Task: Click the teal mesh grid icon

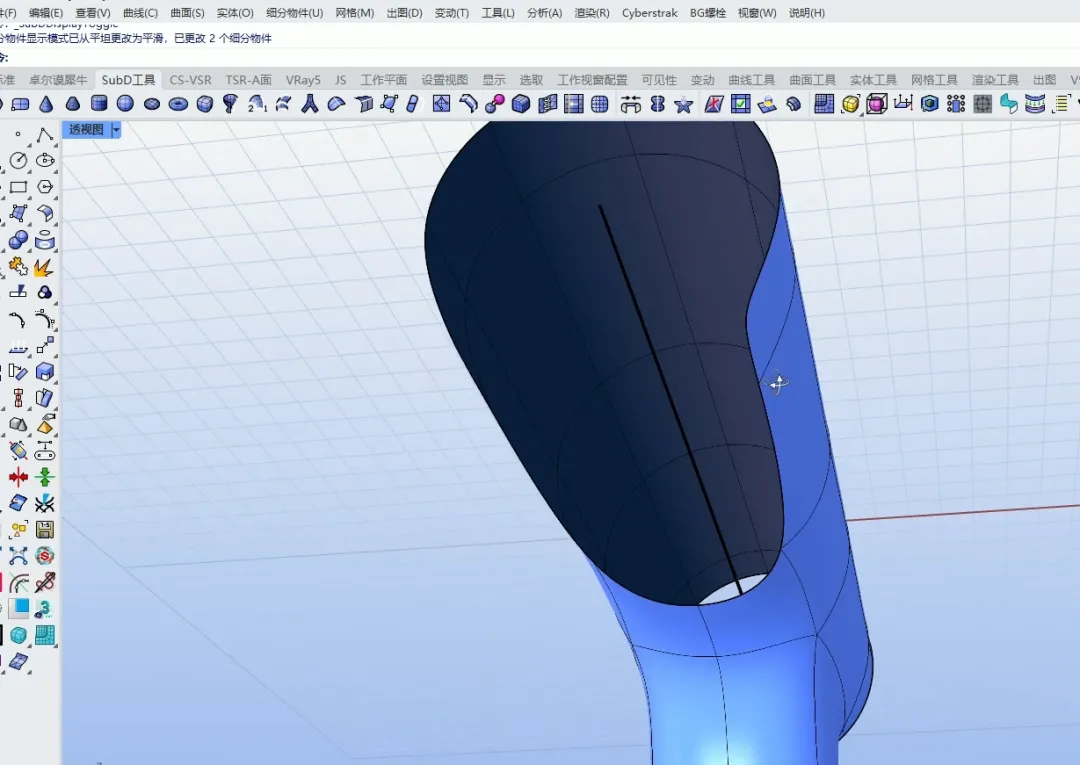Action: 45,635
